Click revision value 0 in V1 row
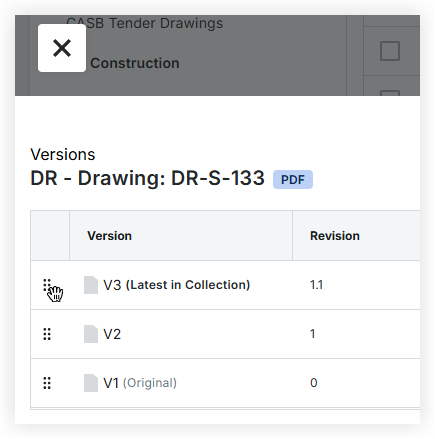 pos(314,383)
